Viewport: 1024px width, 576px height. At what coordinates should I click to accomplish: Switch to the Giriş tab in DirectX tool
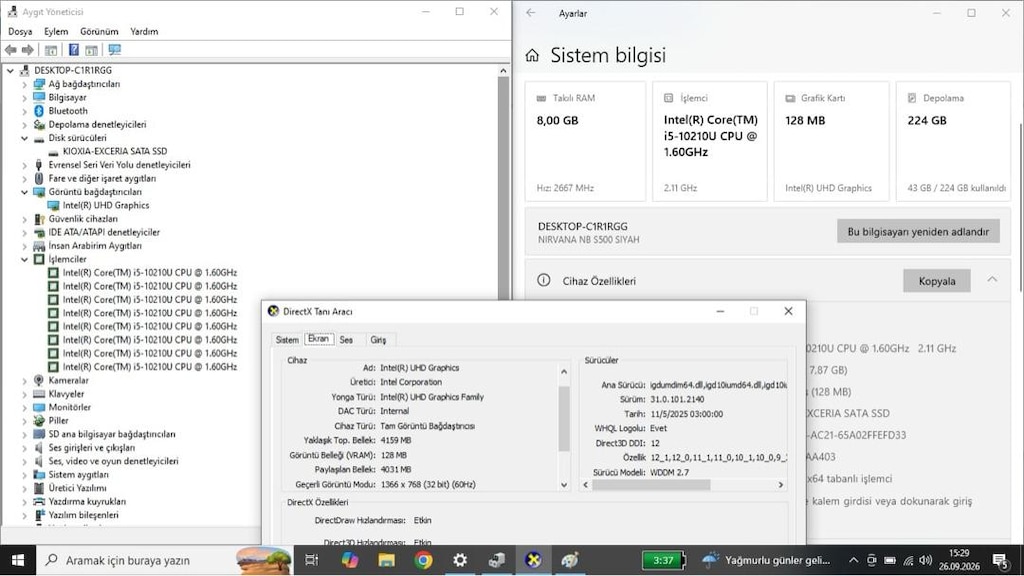[x=378, y=340]
